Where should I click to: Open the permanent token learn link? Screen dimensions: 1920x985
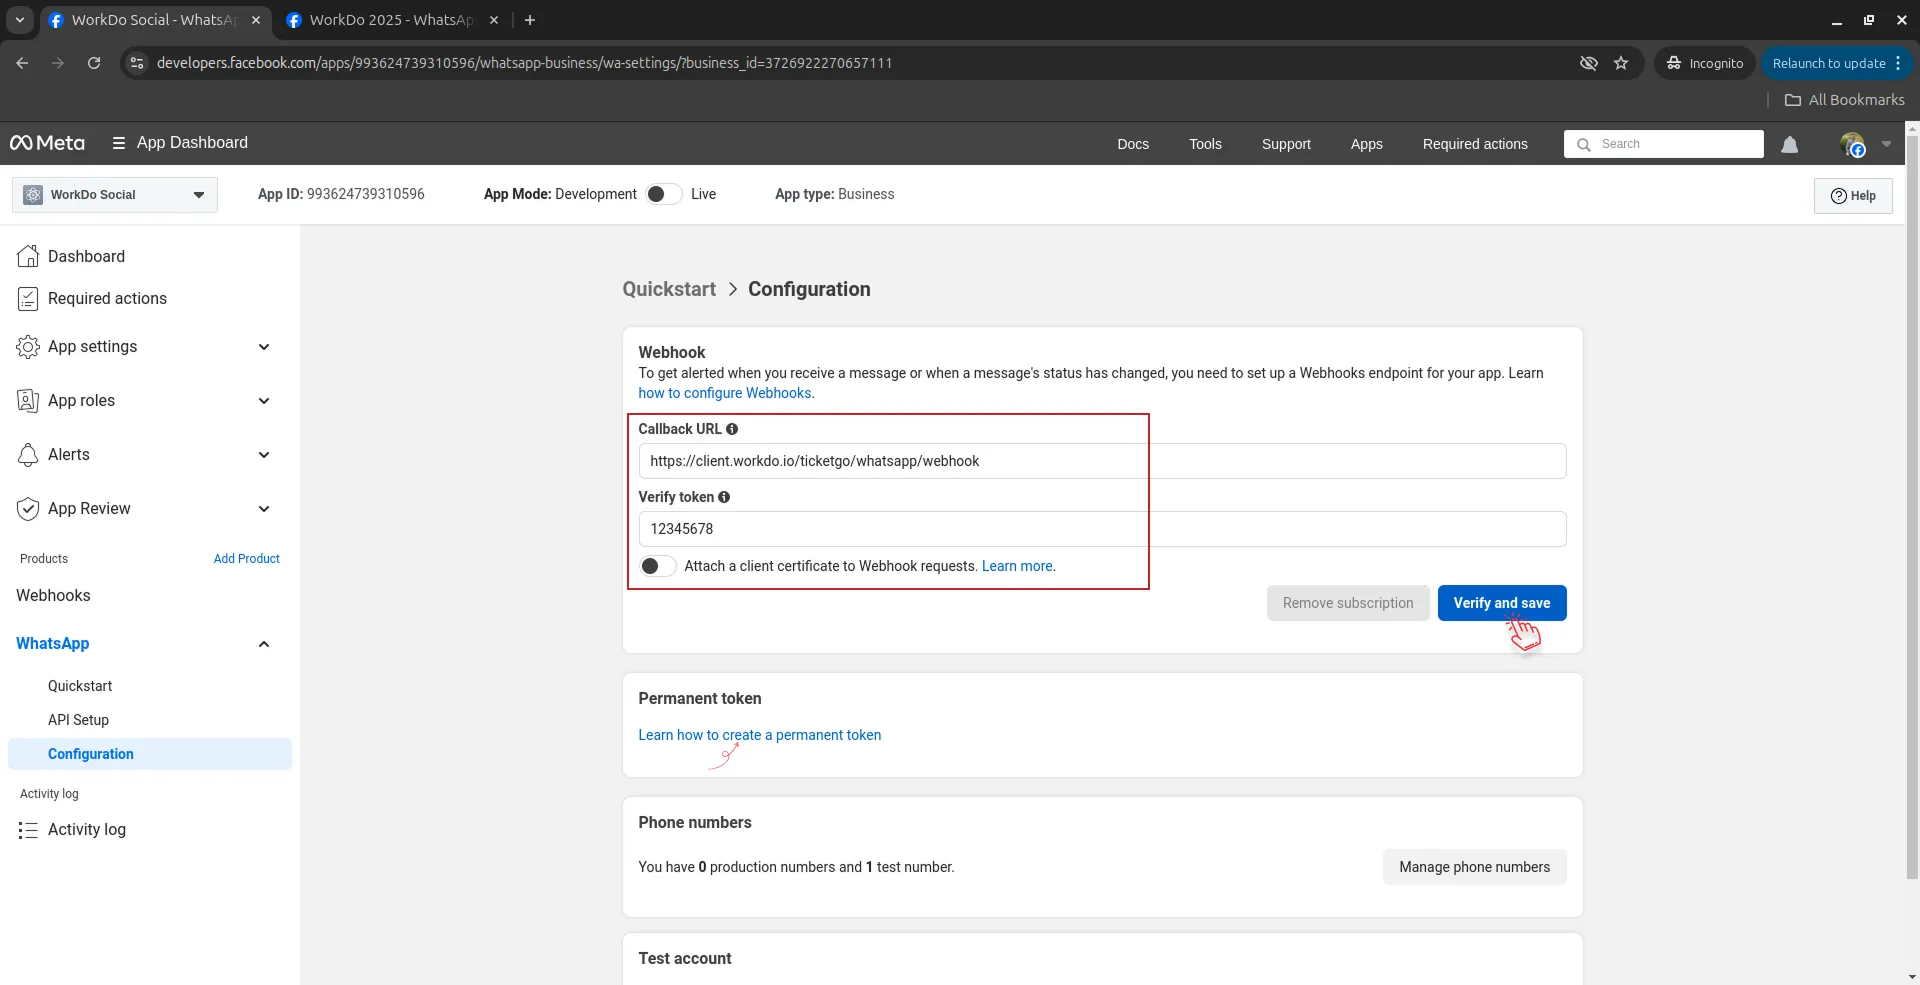[x=759, y=735]
